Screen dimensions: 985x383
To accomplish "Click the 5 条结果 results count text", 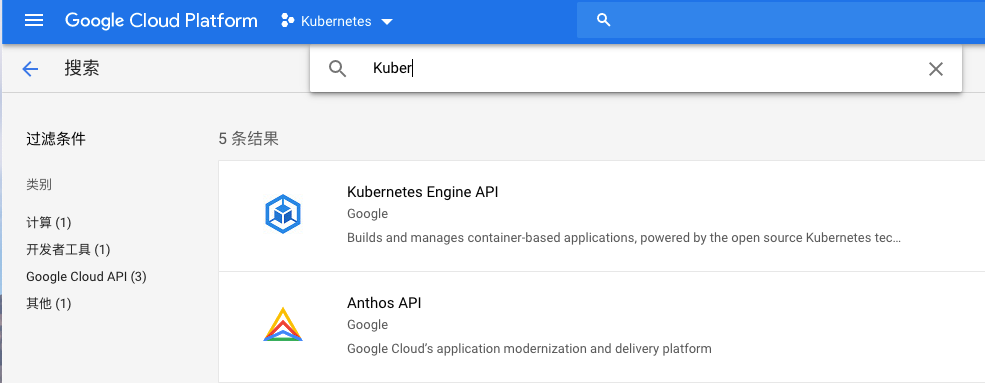I will point(249,139).
